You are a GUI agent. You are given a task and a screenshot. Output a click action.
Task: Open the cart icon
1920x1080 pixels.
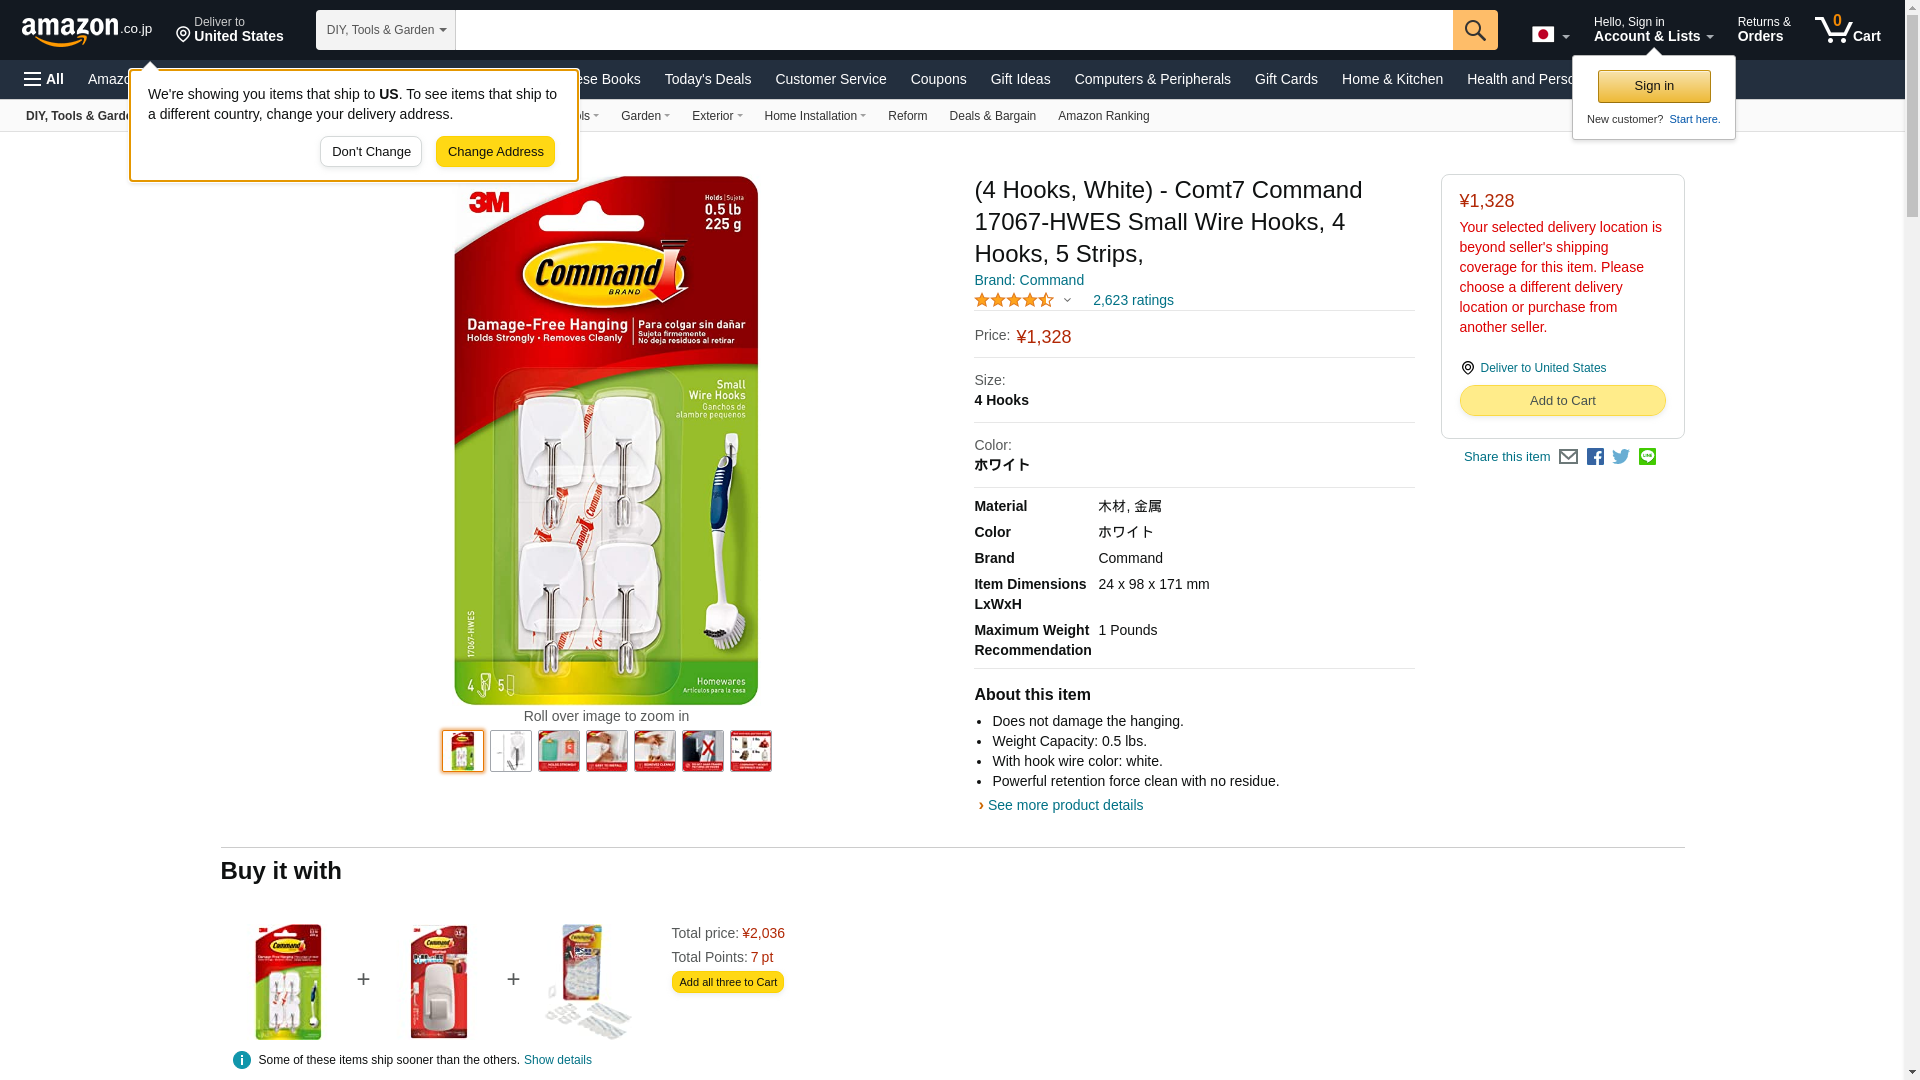click(x=1848, y=29)
